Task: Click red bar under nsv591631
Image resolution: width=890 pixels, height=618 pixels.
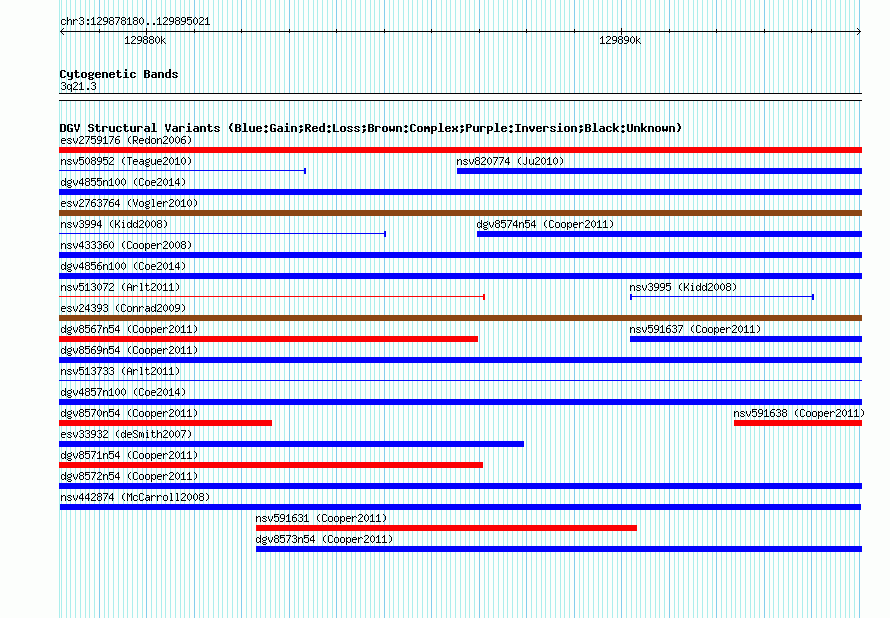Action: pyautogui.click(x=446, y=528)
